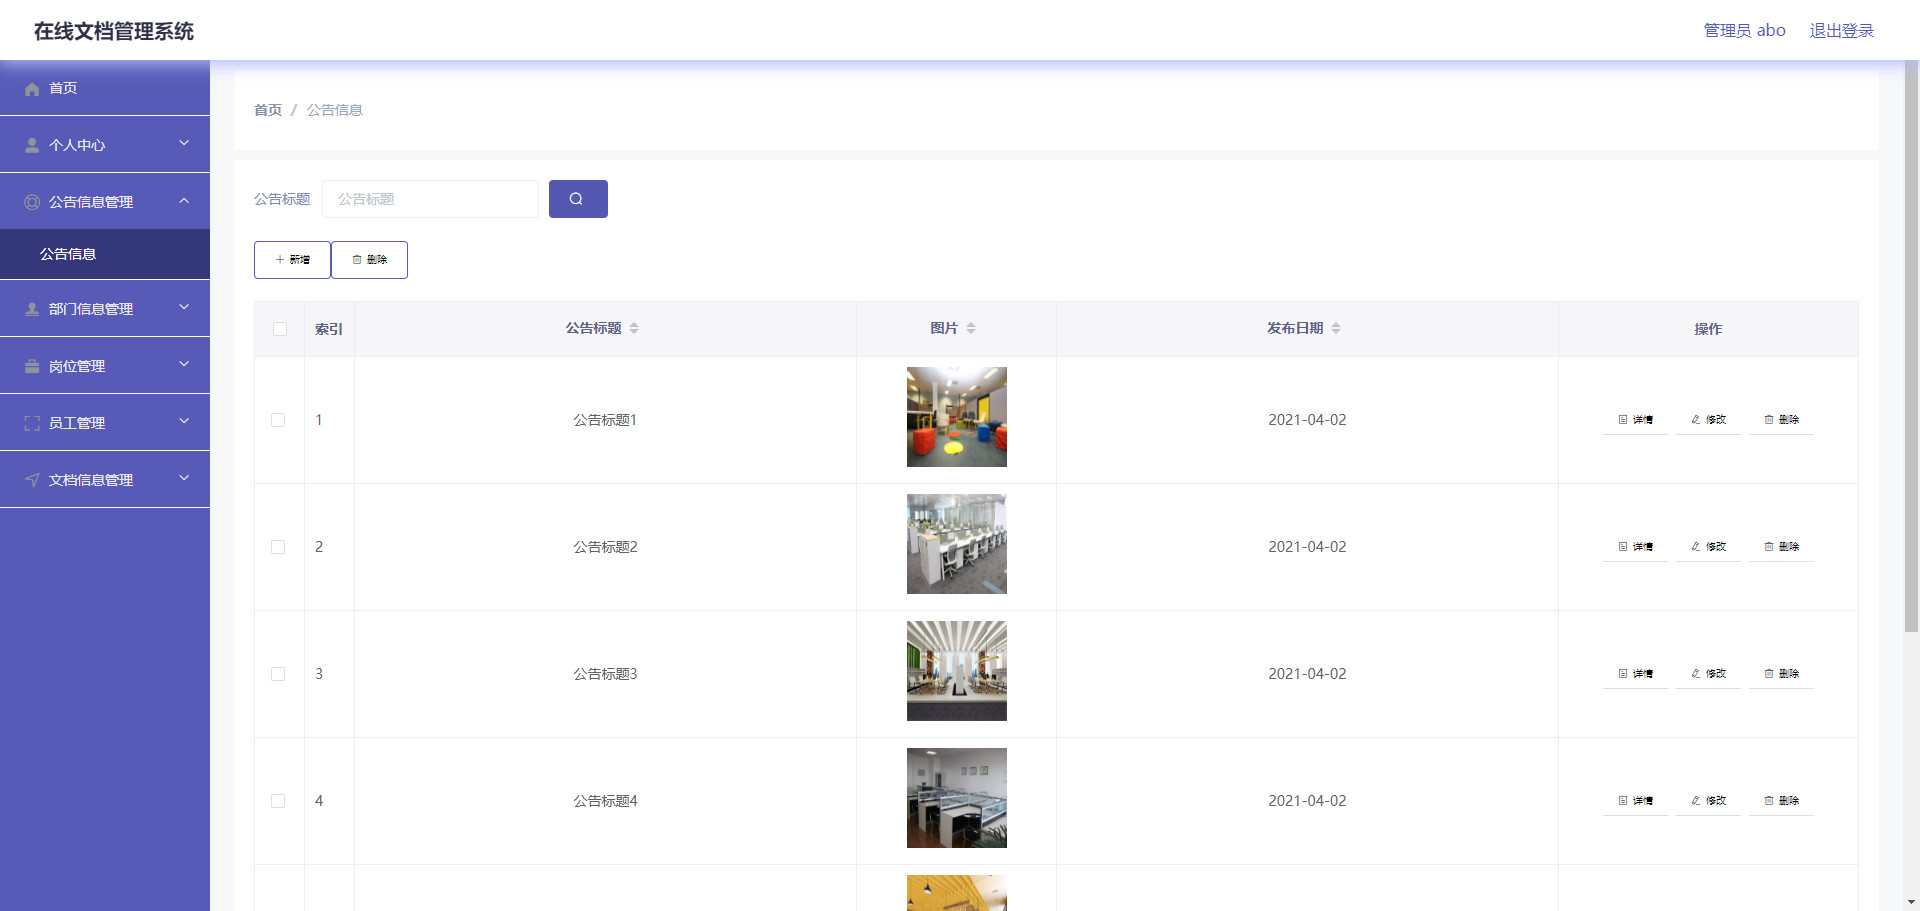Open 文档信息管理 menu label

tap(91, 480)
